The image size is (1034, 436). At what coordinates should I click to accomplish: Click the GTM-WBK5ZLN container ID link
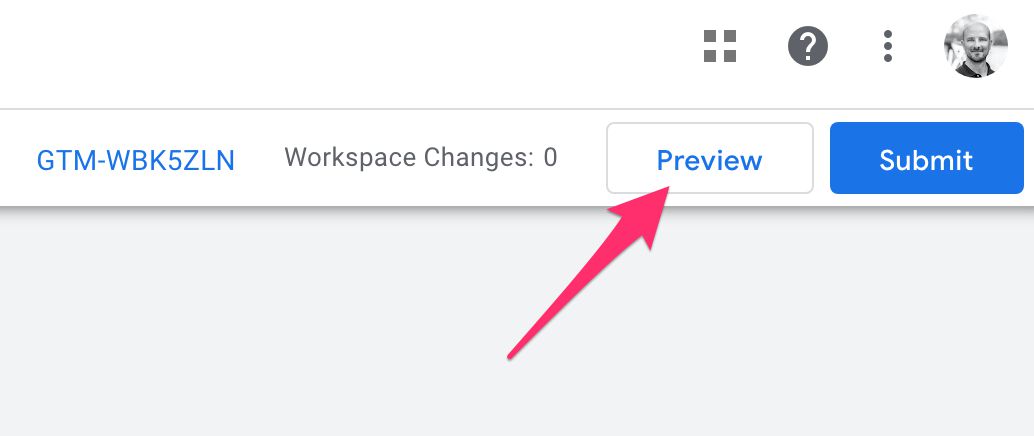click(x=135, y=160)
